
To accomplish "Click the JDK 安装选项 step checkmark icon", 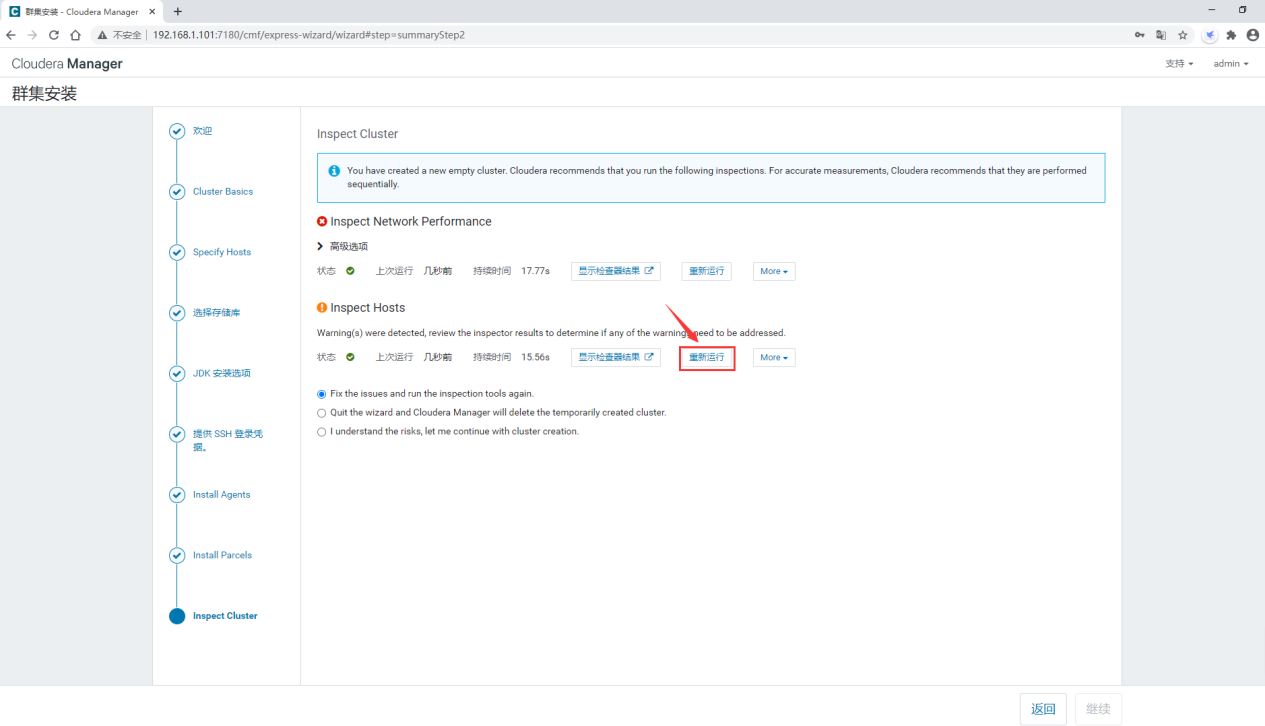I will (177, 373).
